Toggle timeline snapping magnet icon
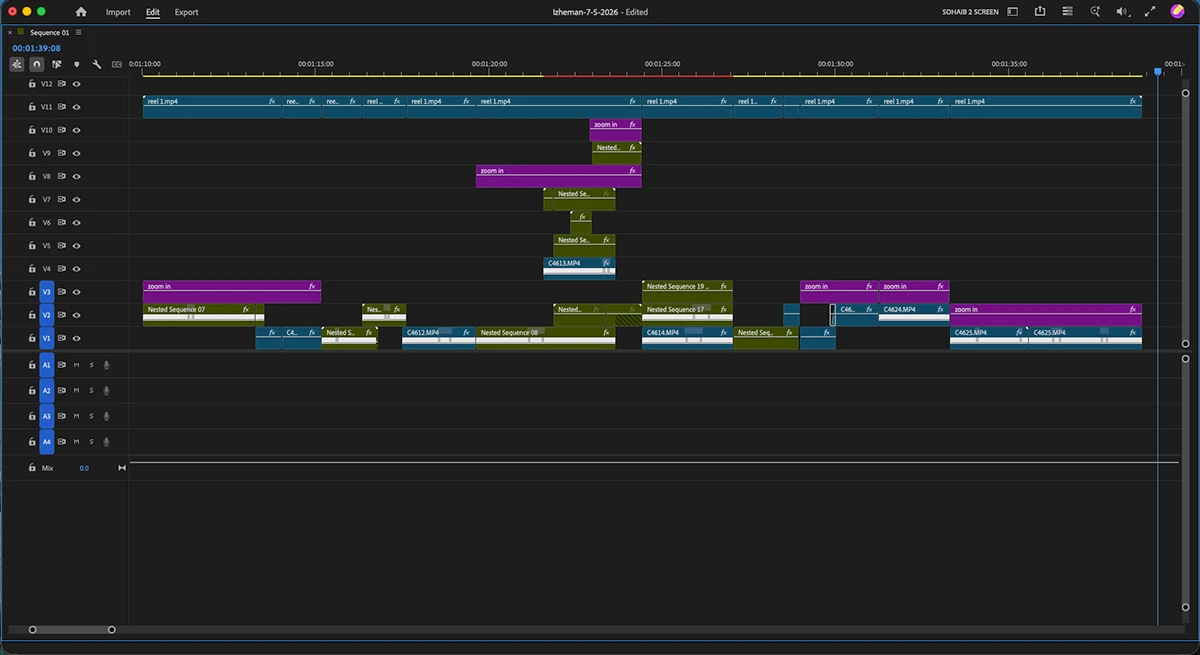The height and width of the screenshot is (655, 1200). pyautogui.click(x=37, y=64)
